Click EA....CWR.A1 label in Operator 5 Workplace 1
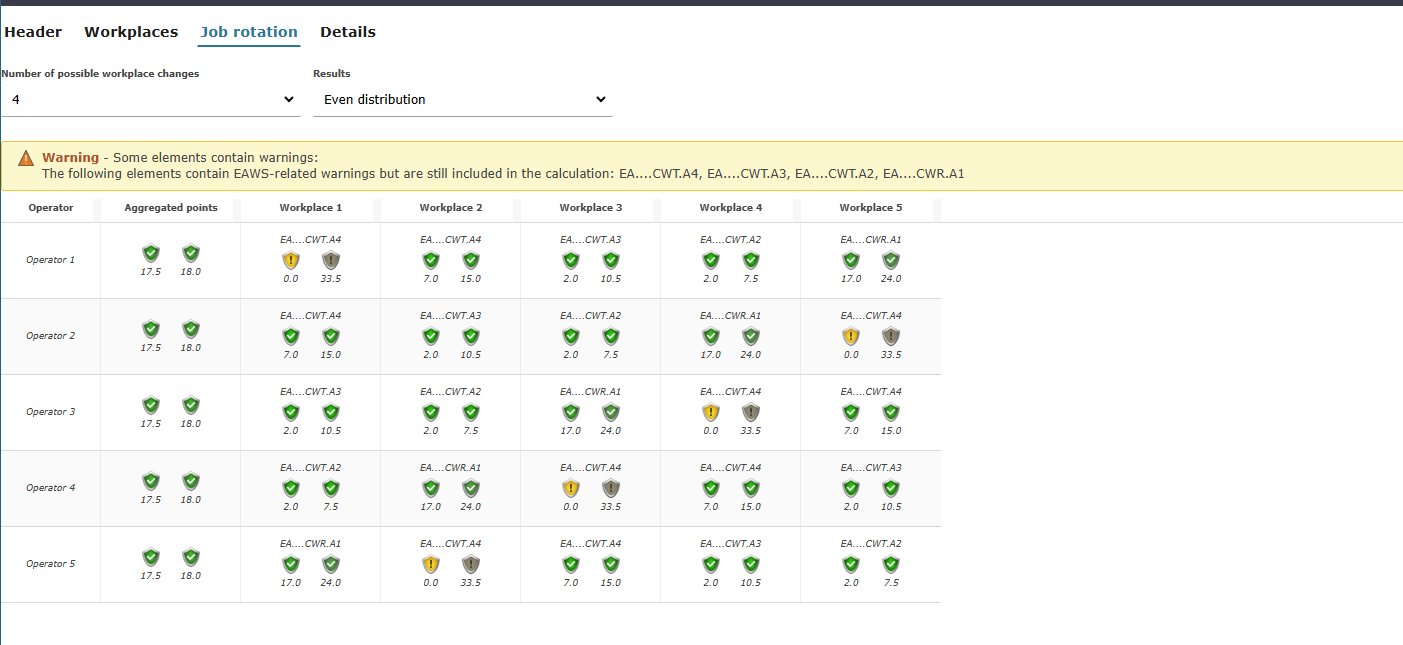Viewport: 1403px width, 645px height. click(x=311, y=544)
